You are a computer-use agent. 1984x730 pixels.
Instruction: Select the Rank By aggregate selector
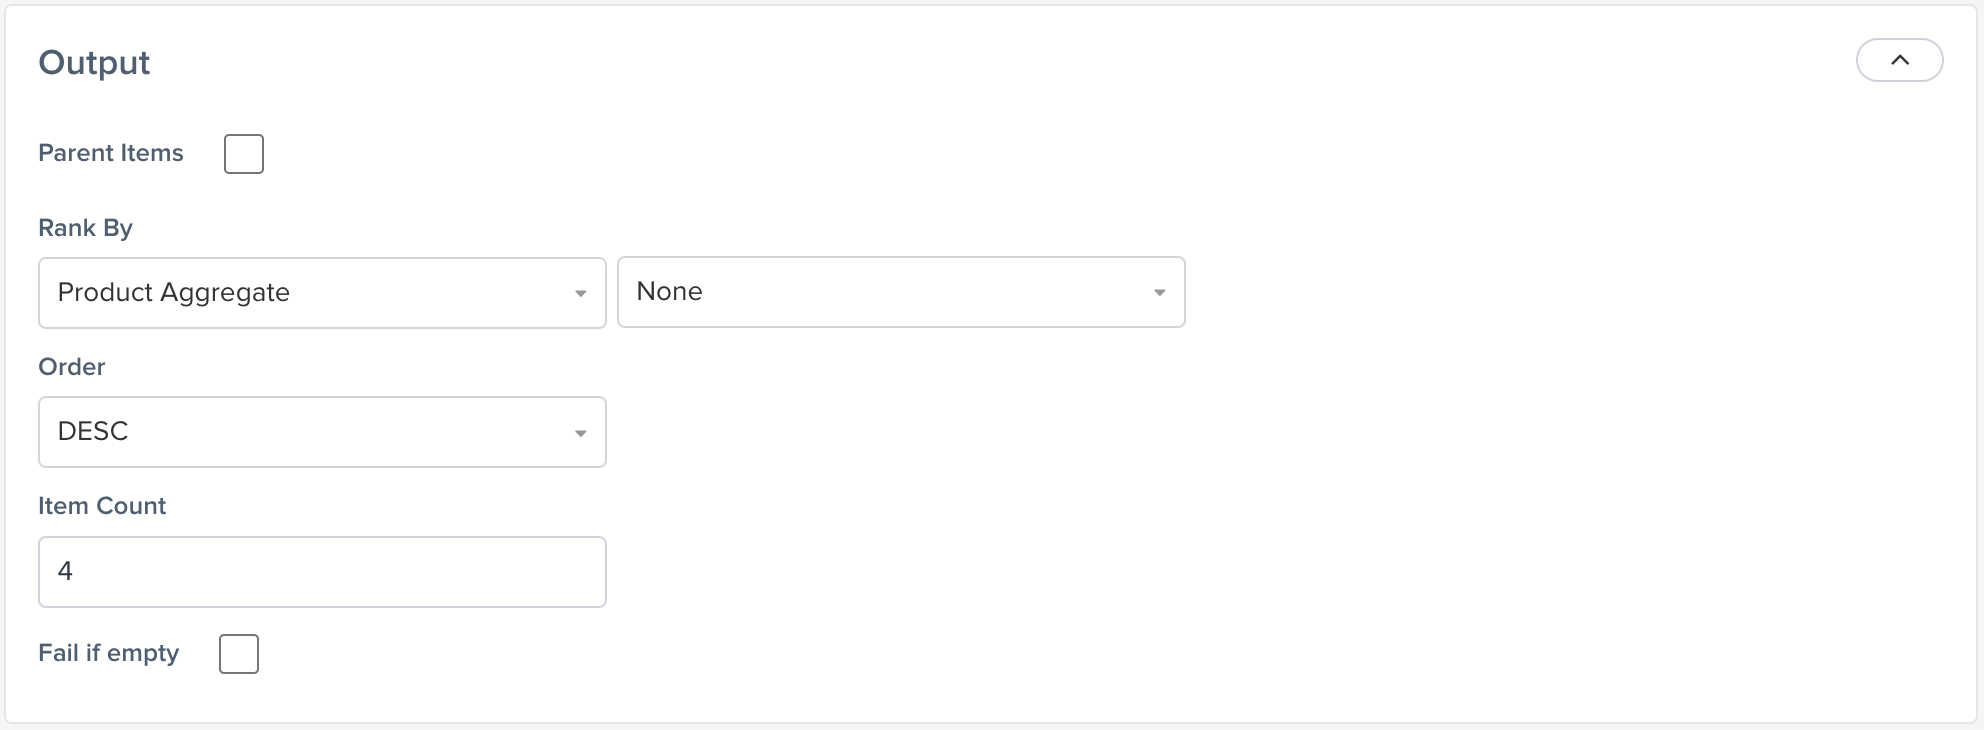pyautogui.click(x=322, y=292)
